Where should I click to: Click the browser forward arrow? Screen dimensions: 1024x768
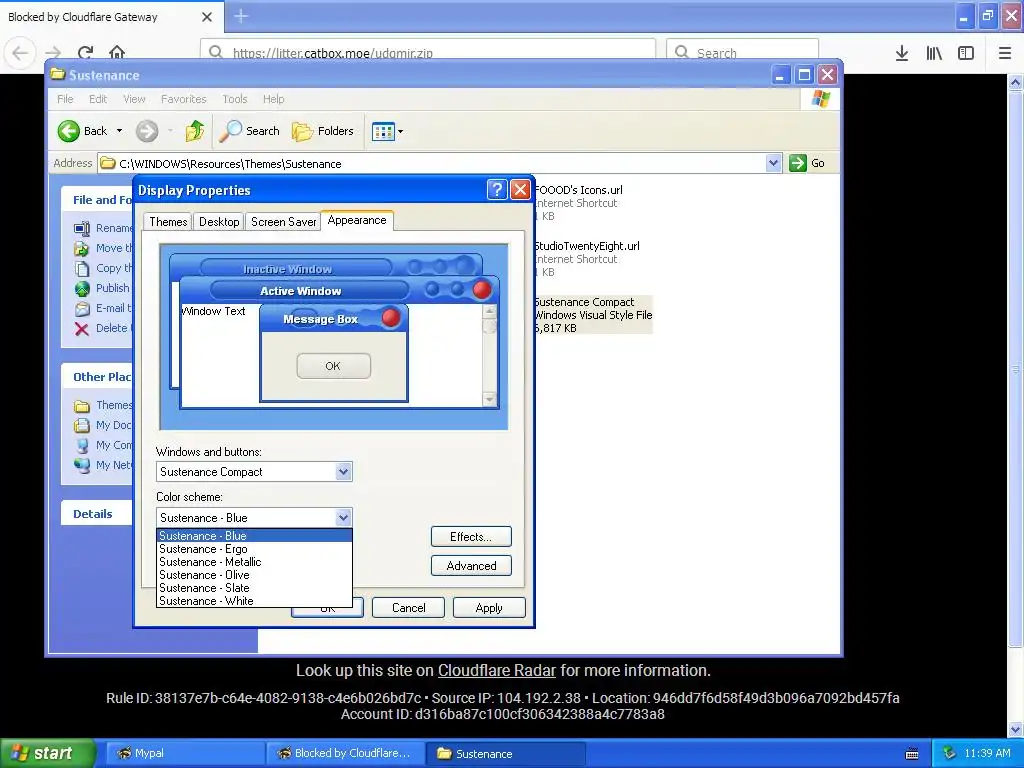[54, 52]
